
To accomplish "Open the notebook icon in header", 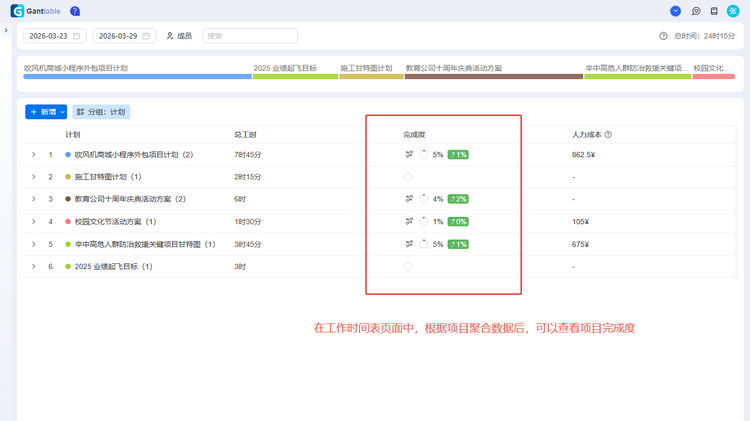I will (714, 11).
